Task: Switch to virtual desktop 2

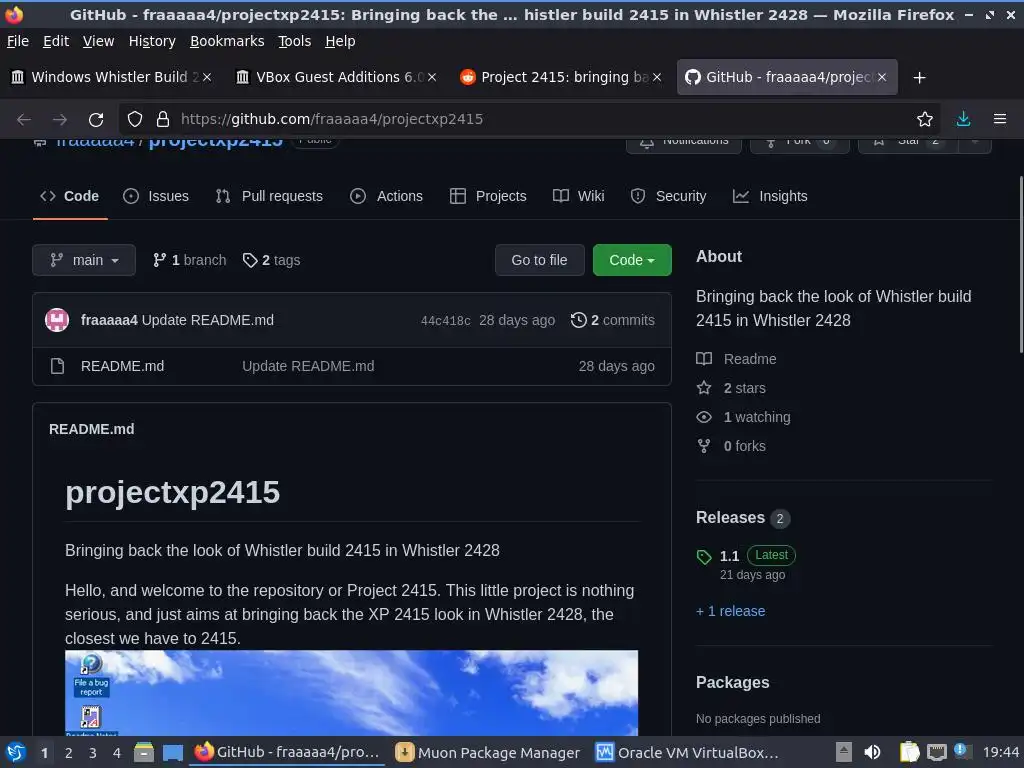Action: [x=69, y=752]
